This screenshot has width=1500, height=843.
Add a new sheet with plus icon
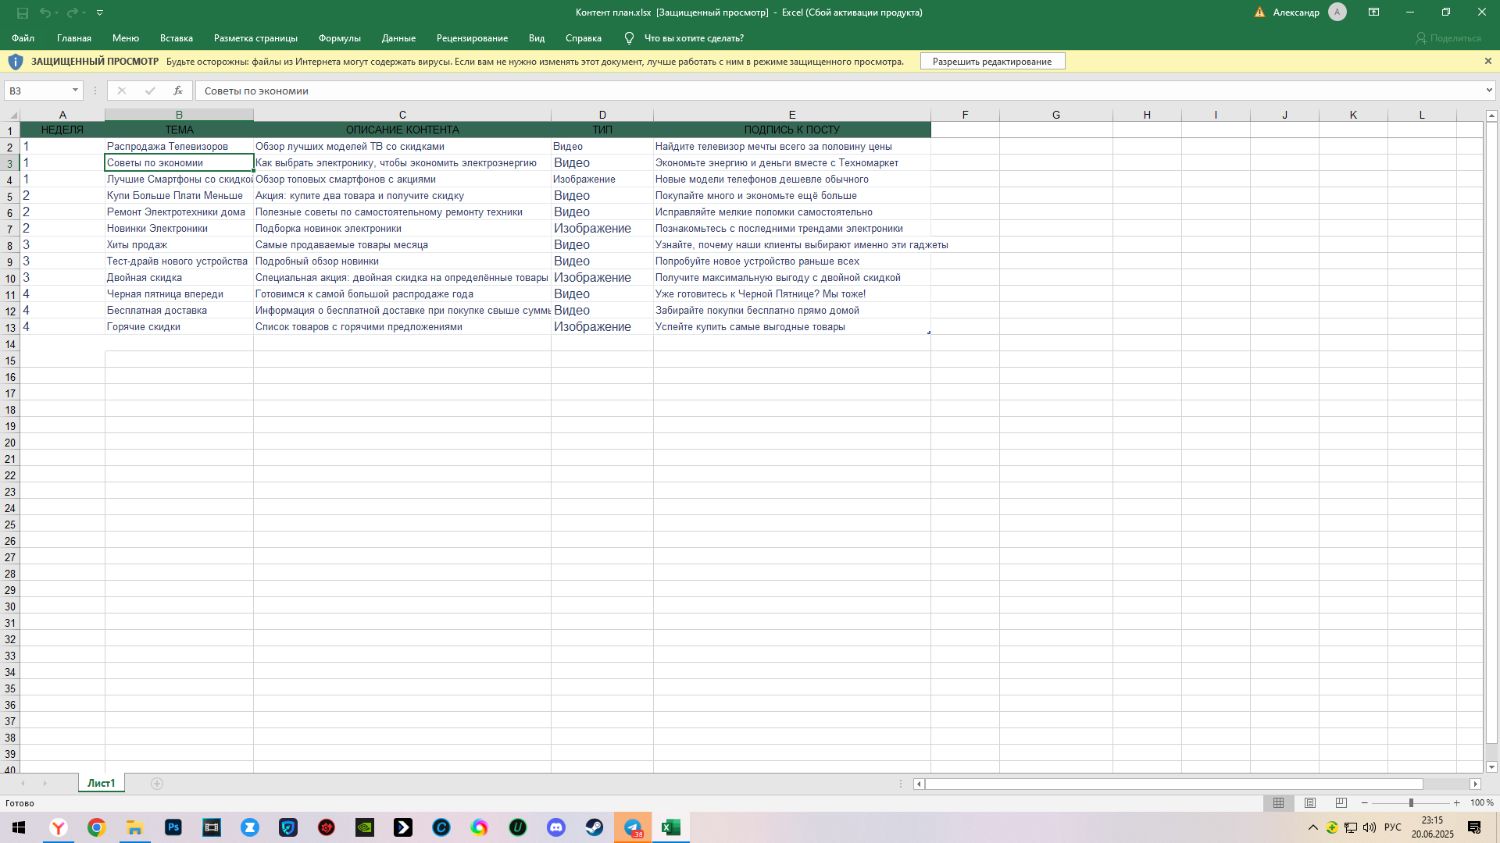click(x=157, y=784)
